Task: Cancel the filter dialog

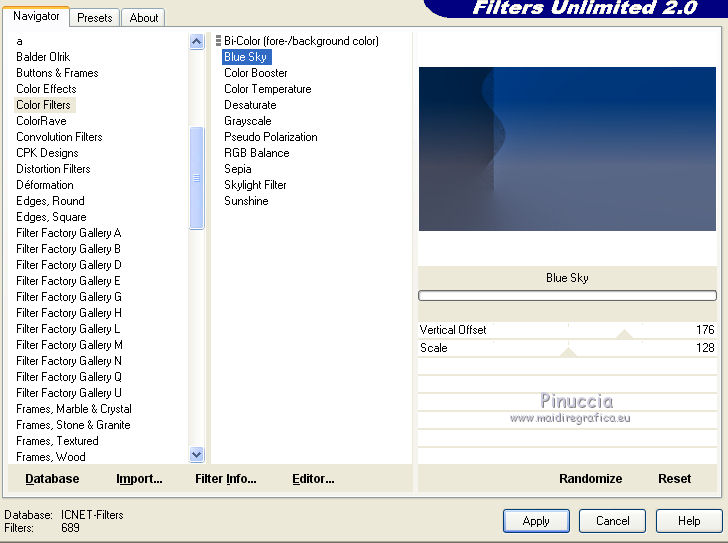Action: point(612,521)
